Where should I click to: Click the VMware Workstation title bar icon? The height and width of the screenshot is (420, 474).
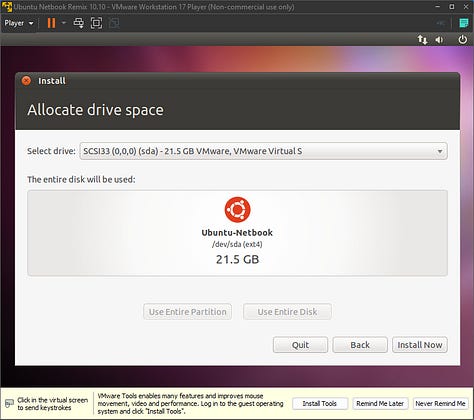7,7
